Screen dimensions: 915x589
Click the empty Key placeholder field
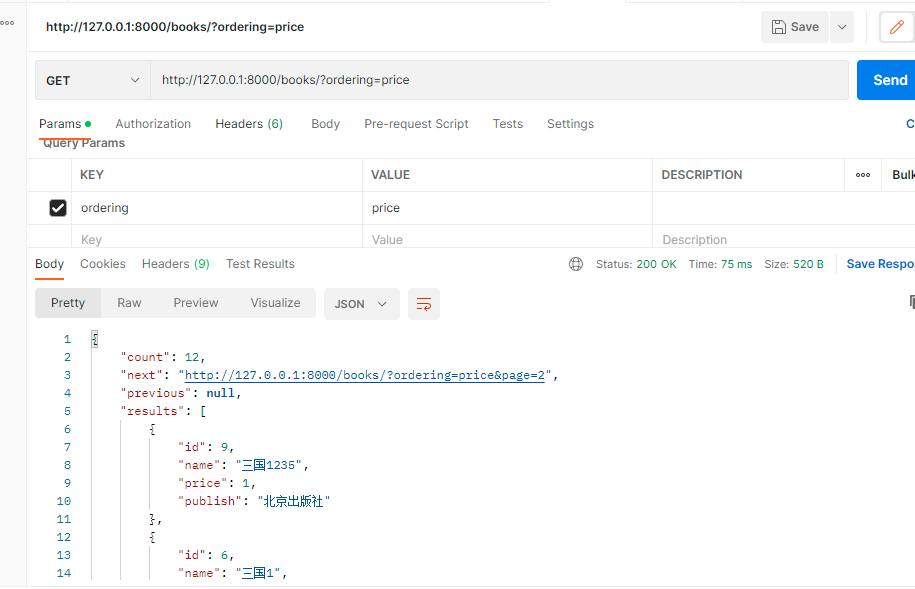click(216, 240)
